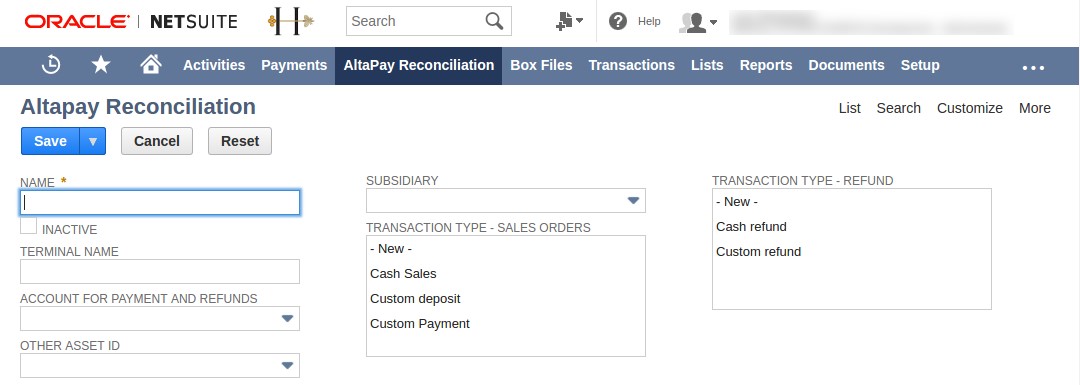Open the Search link near Customize
The image size is (1080, 385).
click(x=899, y=108)
